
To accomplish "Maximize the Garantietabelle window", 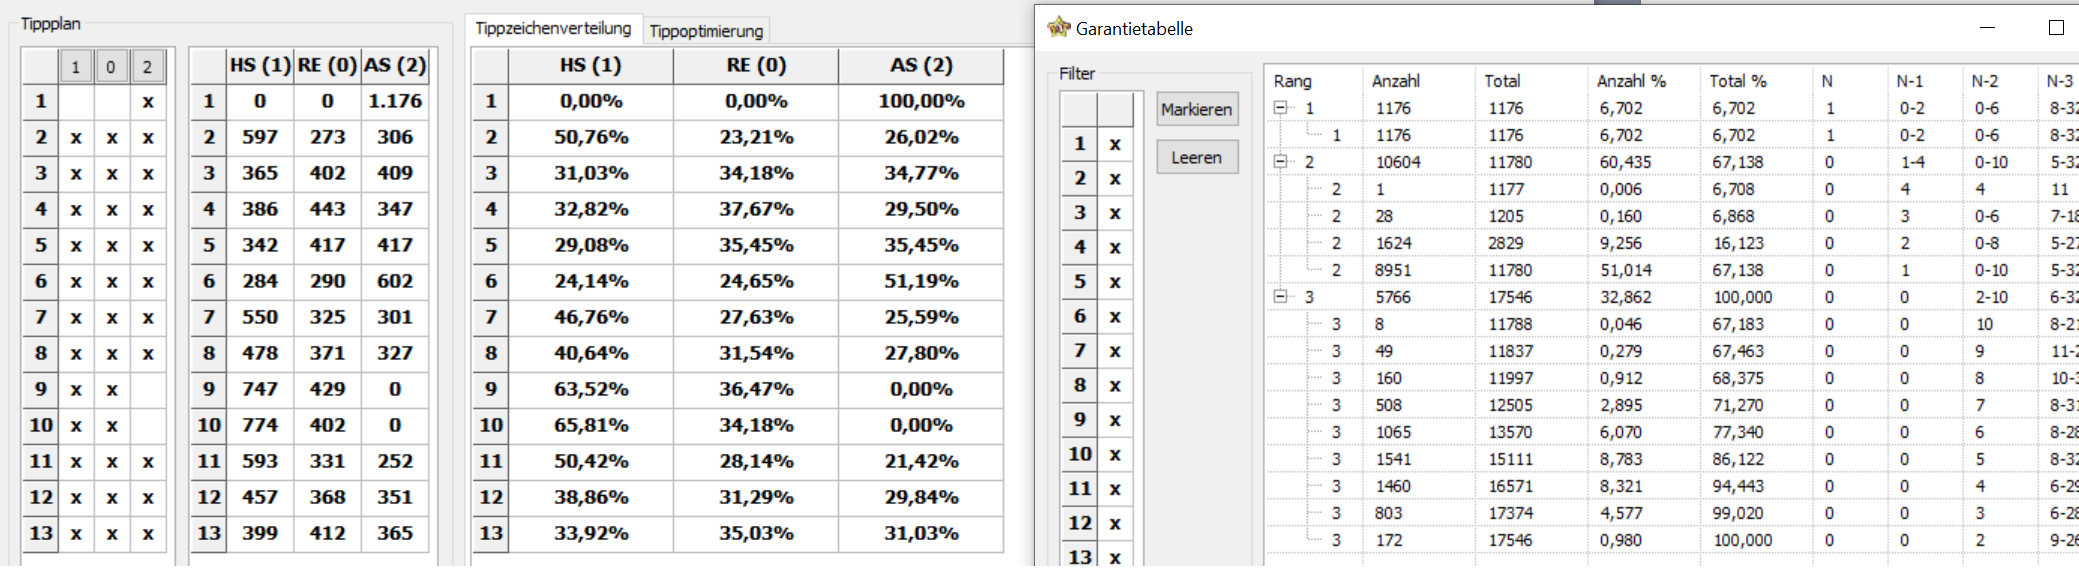I will [2056, 28].
